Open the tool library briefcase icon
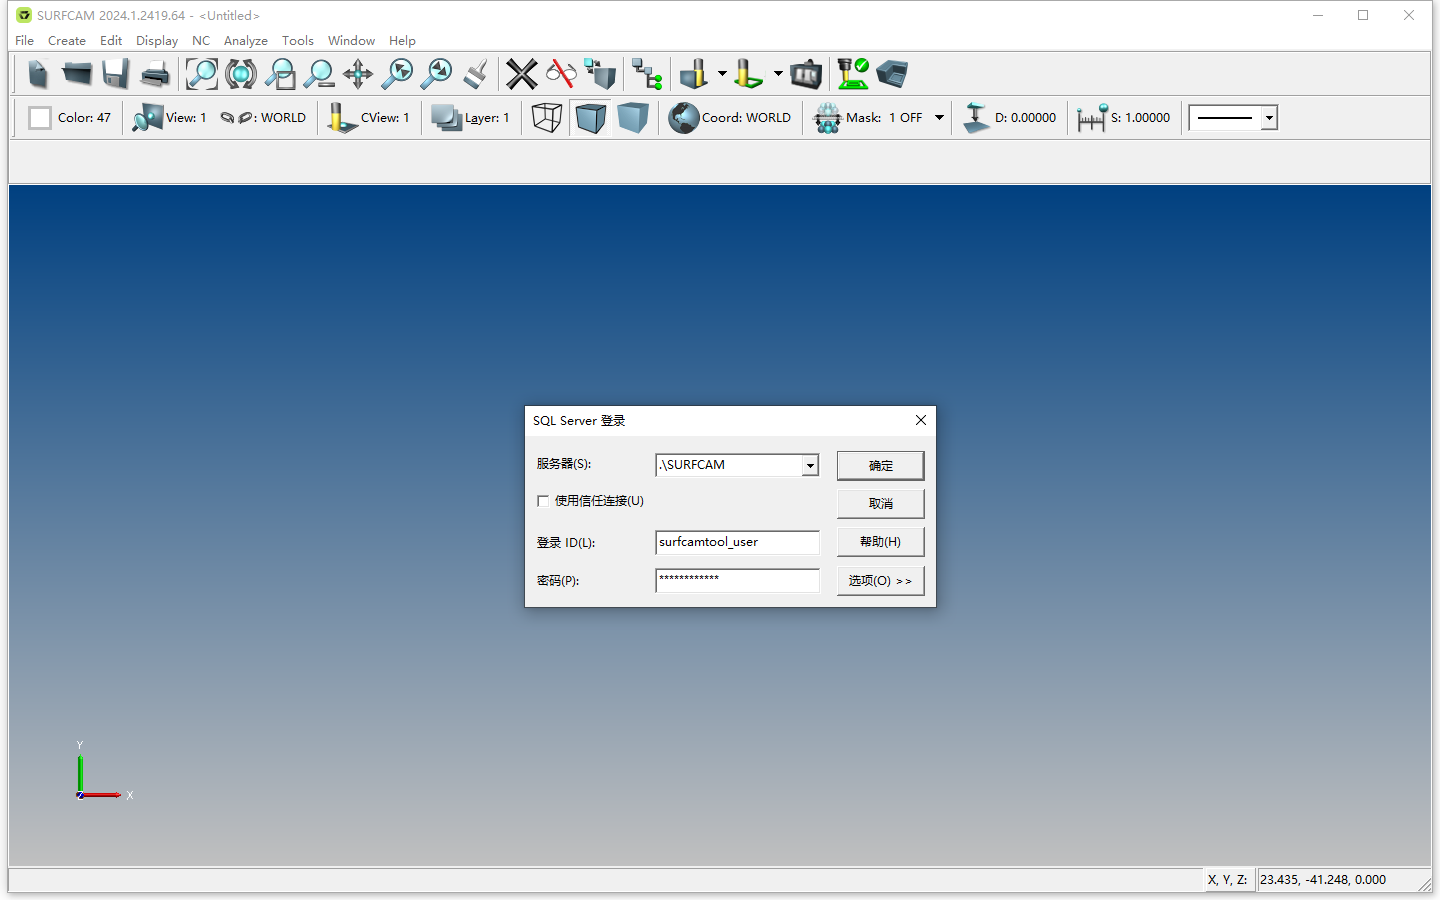The width and height of the screenshot is (1440, 900). coord(806,74)
